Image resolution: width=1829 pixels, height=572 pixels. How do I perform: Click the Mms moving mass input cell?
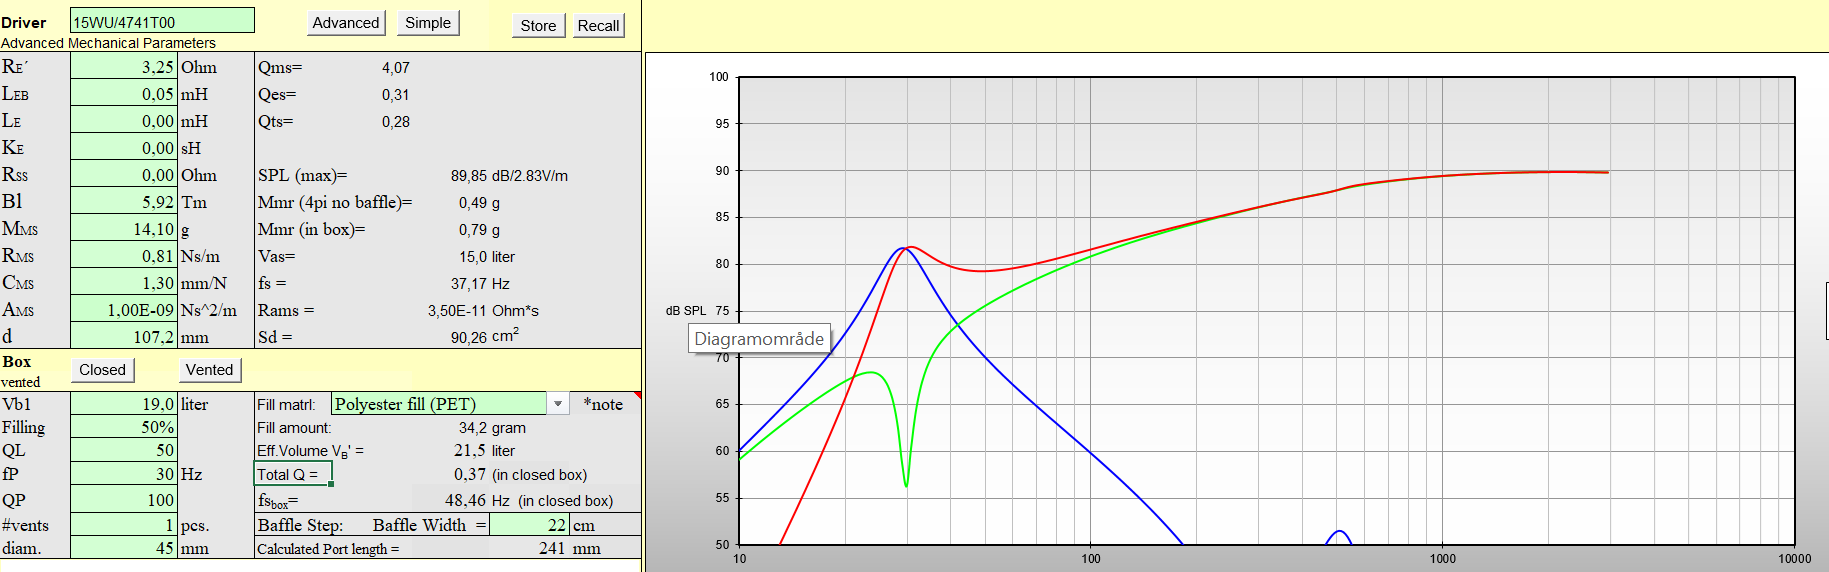[124, 229]
